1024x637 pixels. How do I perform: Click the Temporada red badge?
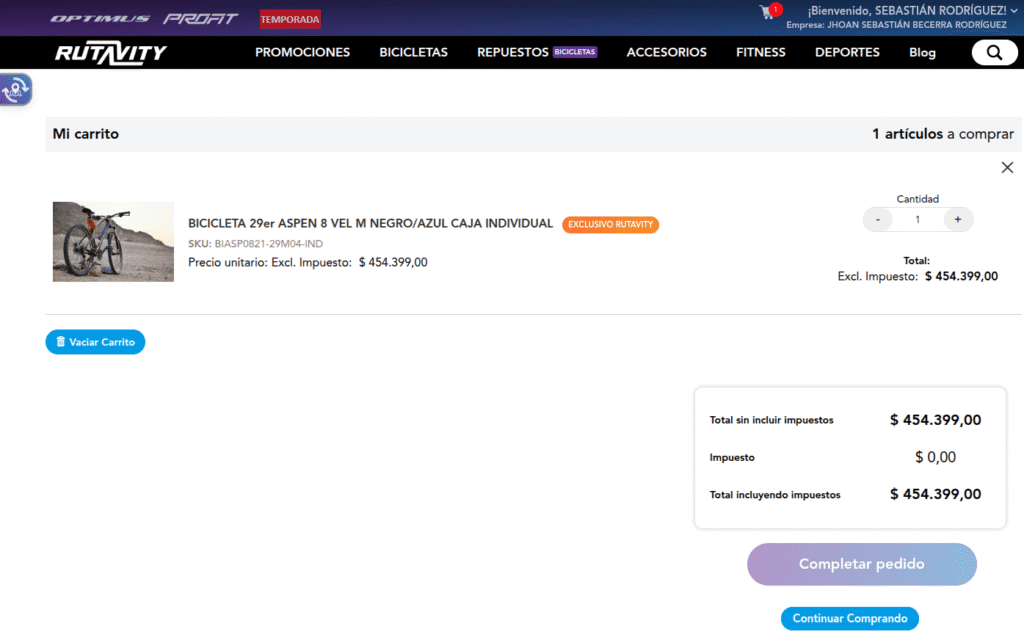pyautogui.click(x=290, y=19)
